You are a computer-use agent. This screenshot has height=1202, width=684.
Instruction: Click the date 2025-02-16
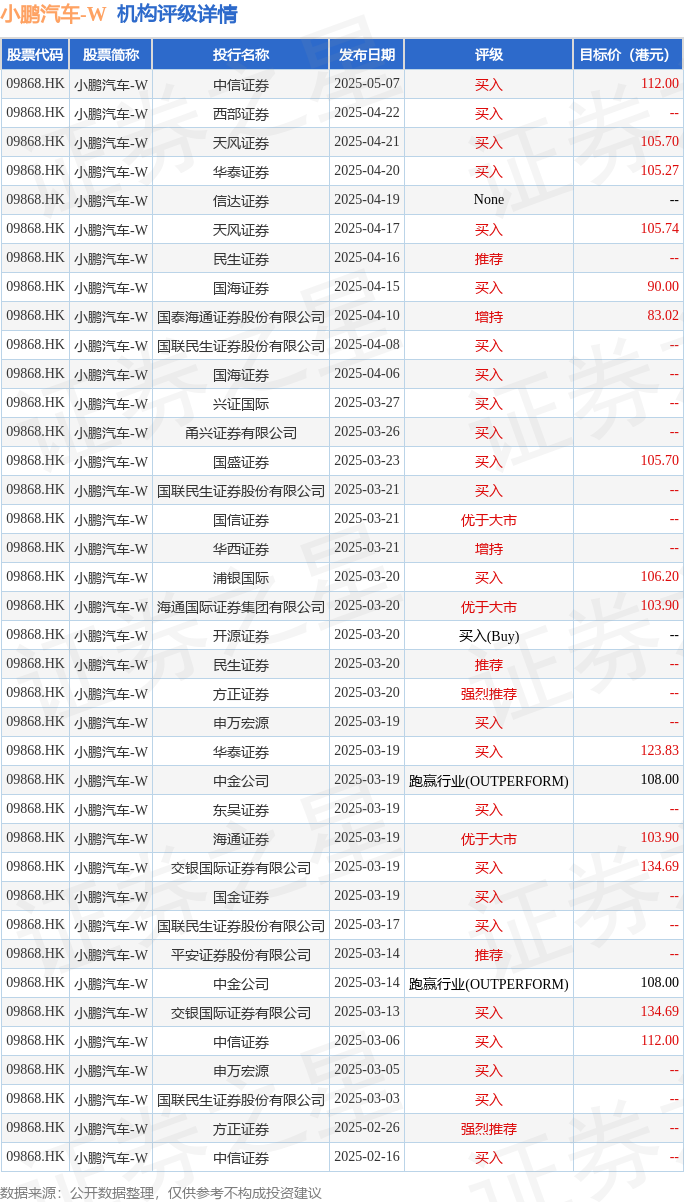pyautogui.click(x=366, y=1157)
